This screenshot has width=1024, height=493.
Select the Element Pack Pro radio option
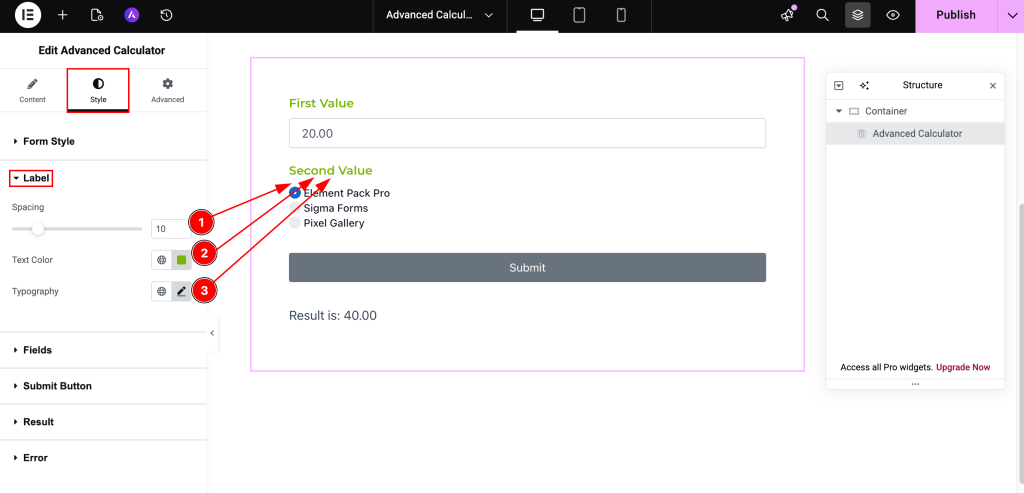click(295, 193)
